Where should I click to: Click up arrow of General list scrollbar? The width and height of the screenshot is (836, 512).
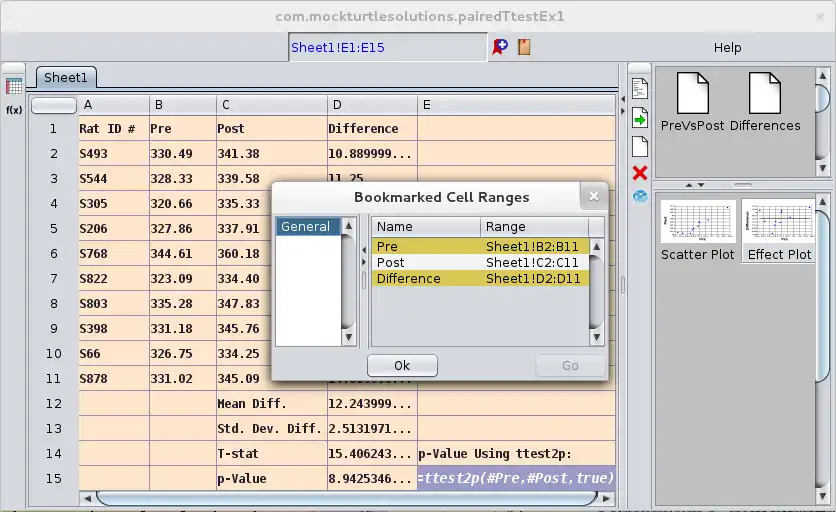(348, 226)
